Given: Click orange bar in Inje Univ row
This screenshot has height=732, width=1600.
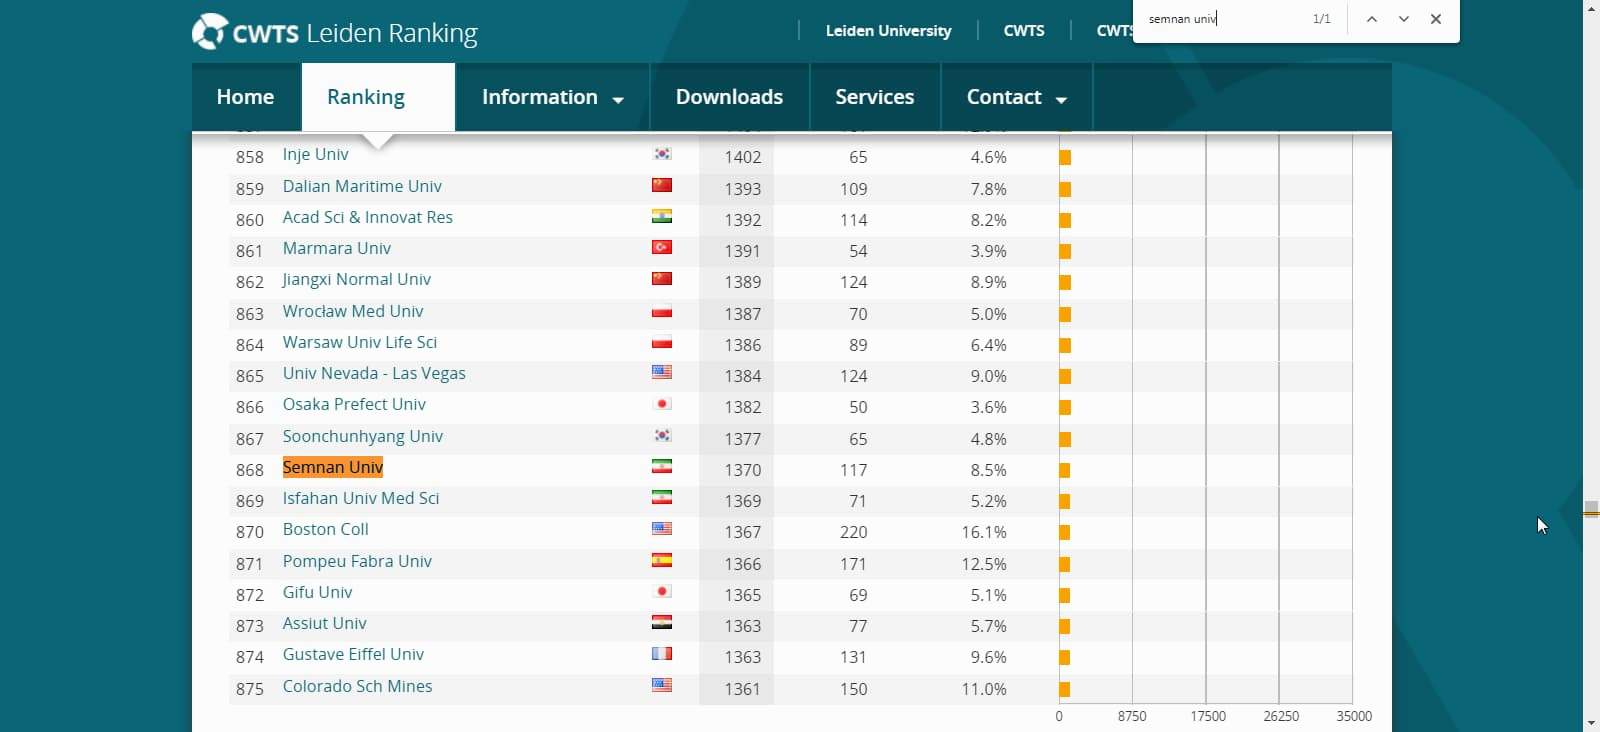Looking at the screenshot, I should [1065, 157].
